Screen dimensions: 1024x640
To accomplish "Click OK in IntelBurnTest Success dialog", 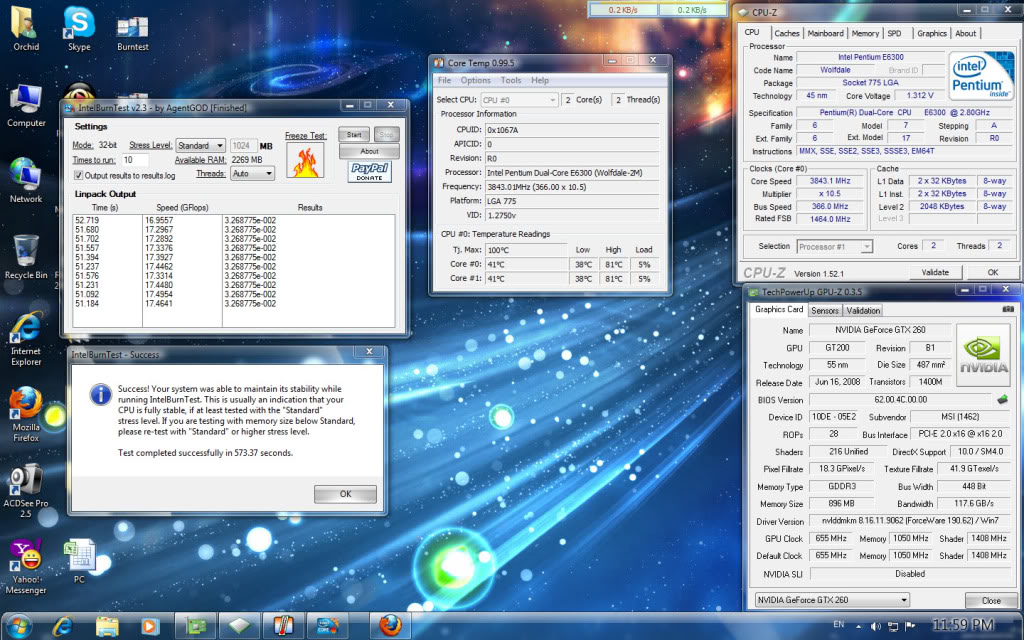I will click(x=345, y=494).
